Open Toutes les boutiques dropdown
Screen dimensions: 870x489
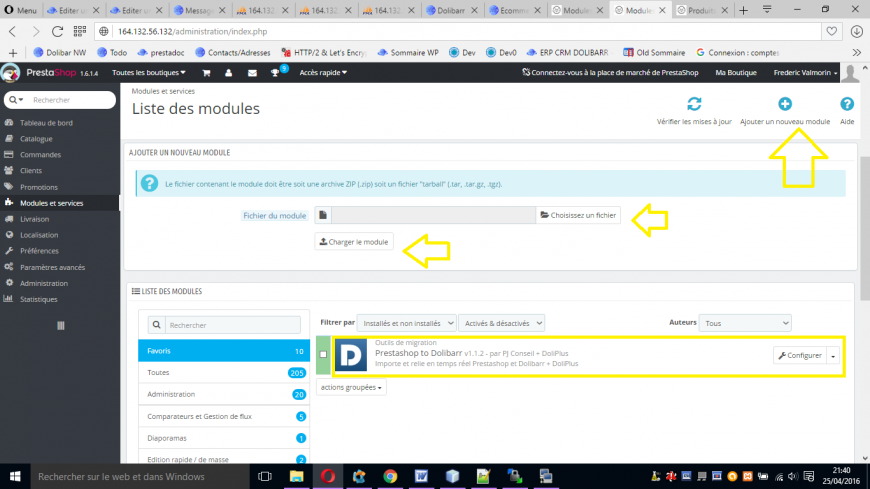pyautogui.click(x=149, y=73)
